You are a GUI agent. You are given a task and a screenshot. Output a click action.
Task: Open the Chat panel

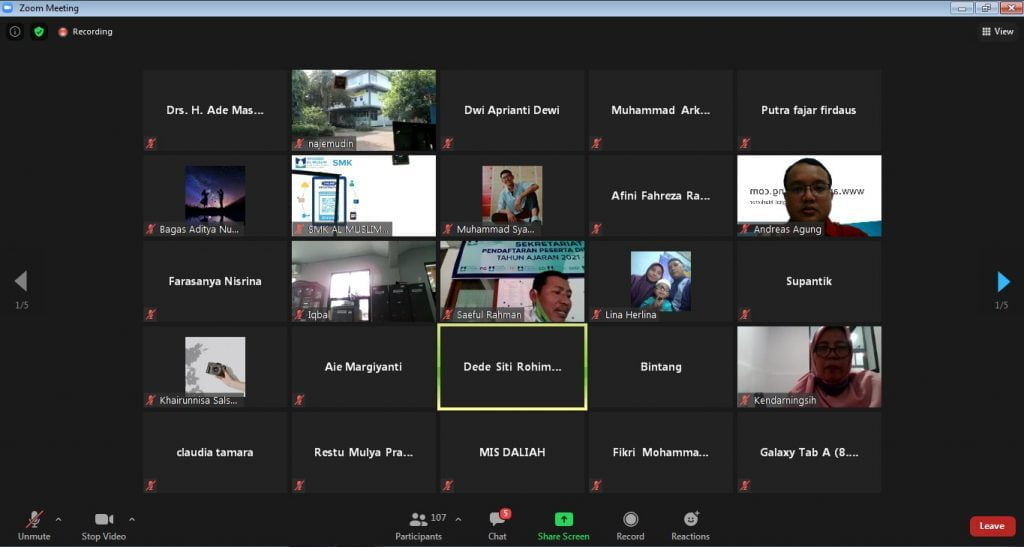(498, 525)
